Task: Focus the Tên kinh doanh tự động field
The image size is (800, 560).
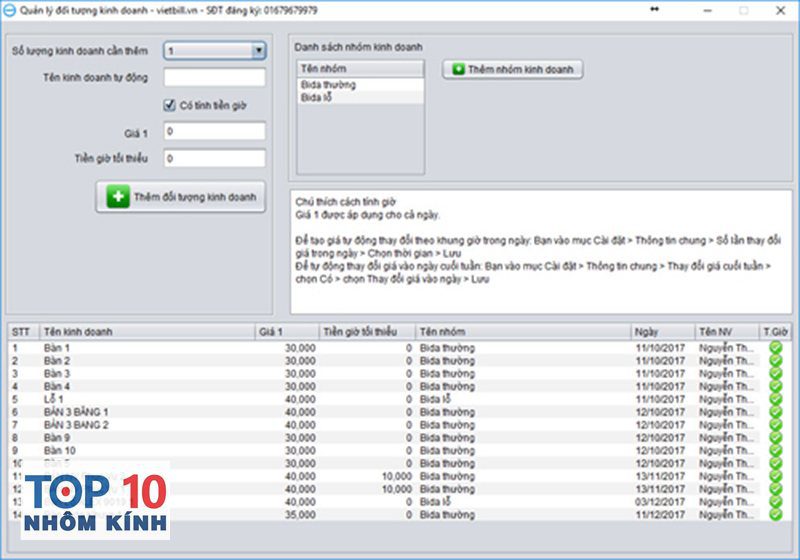Action: click(x=214, y=78)
